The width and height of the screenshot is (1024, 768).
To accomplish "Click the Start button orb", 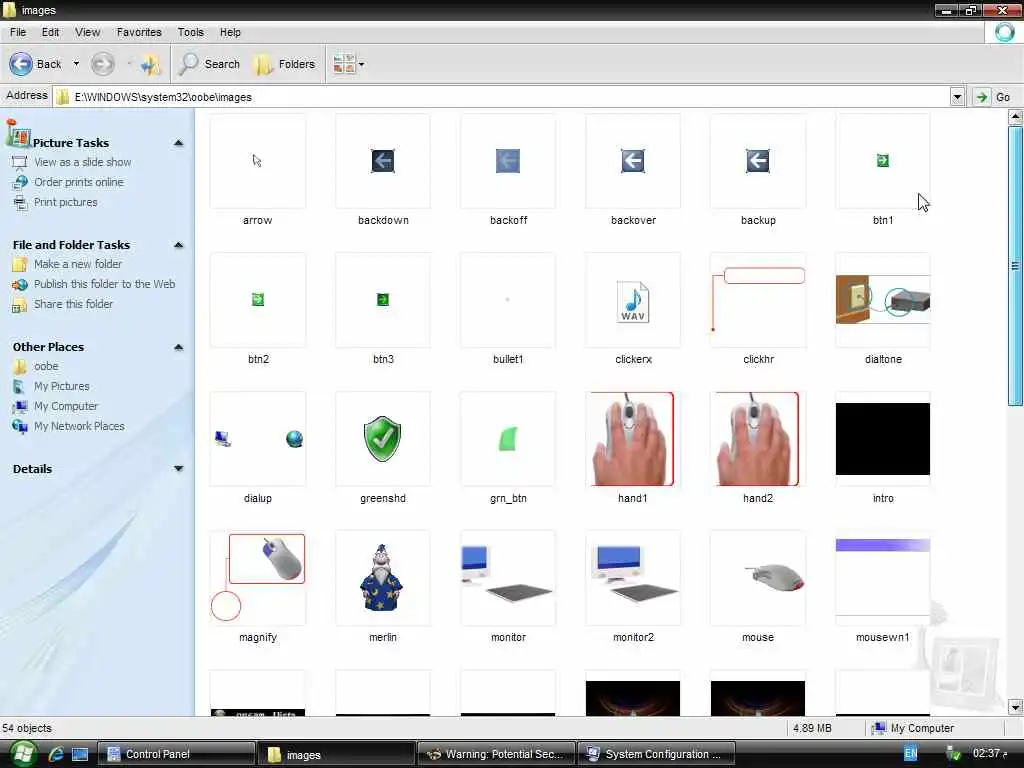I will pyautogui.click(x=22, y=754).
